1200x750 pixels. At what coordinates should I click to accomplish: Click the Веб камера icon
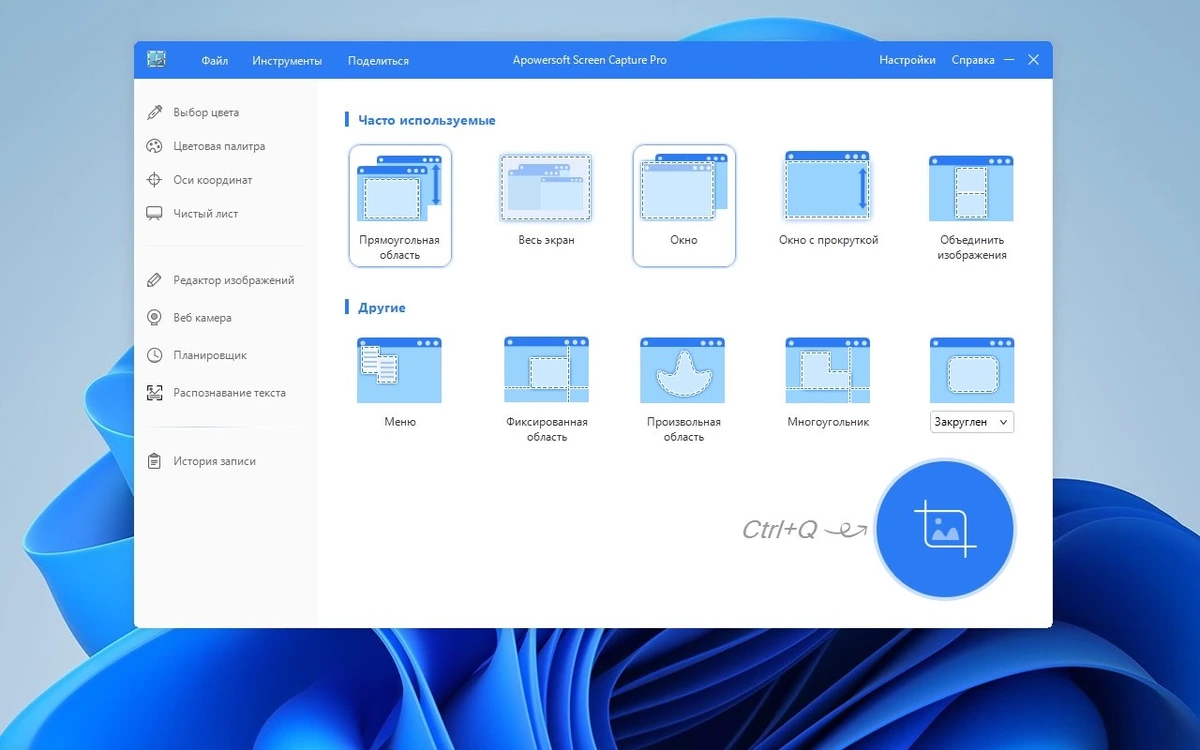[x=154, y=318]
